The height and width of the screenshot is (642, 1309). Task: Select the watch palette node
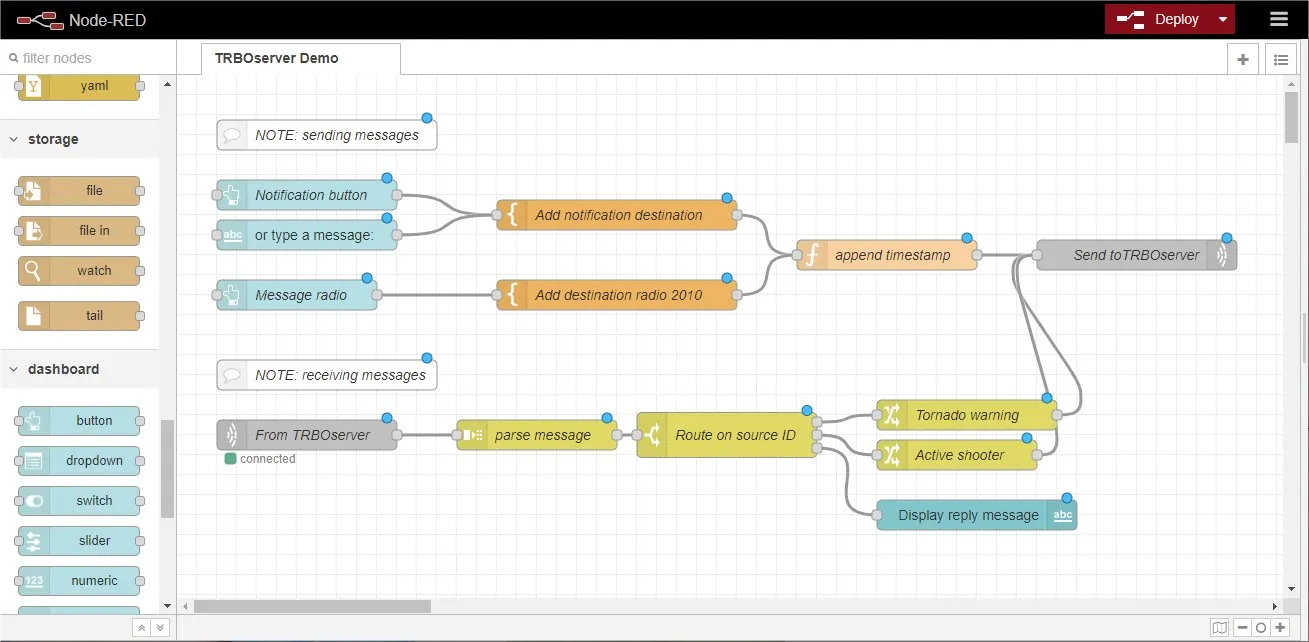pyautogui.click(x=79, y=270)
